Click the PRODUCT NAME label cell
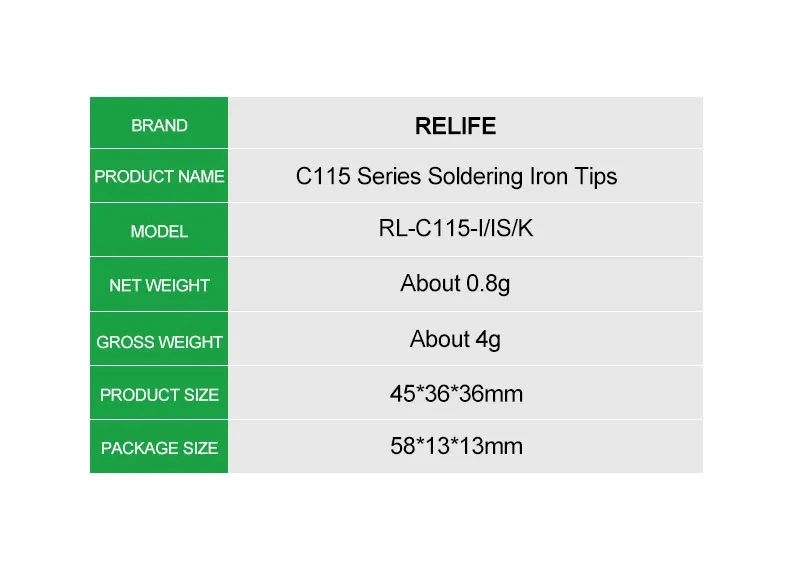Image resolution: width=800 pixels, height=564 pixels. coord(159,176)
